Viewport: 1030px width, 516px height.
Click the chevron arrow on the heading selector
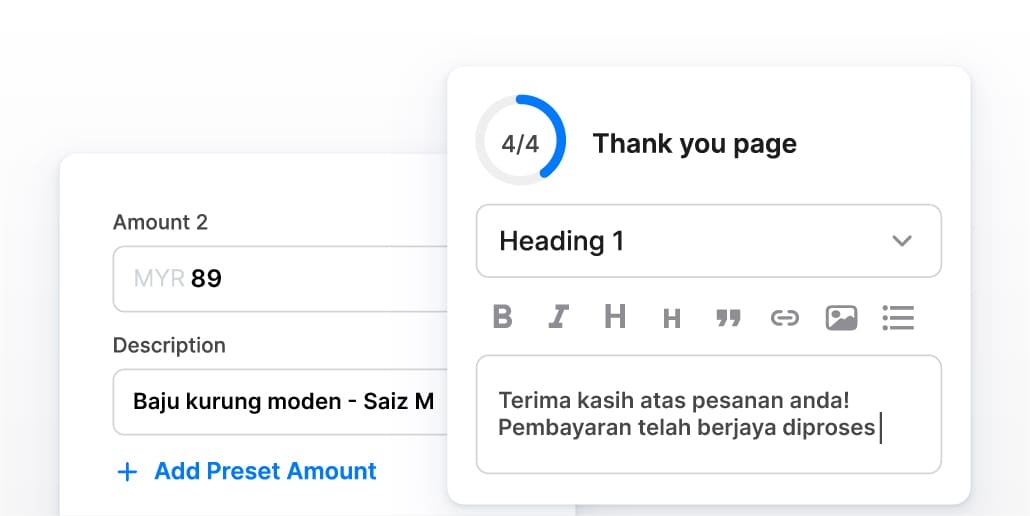point(902,241)
